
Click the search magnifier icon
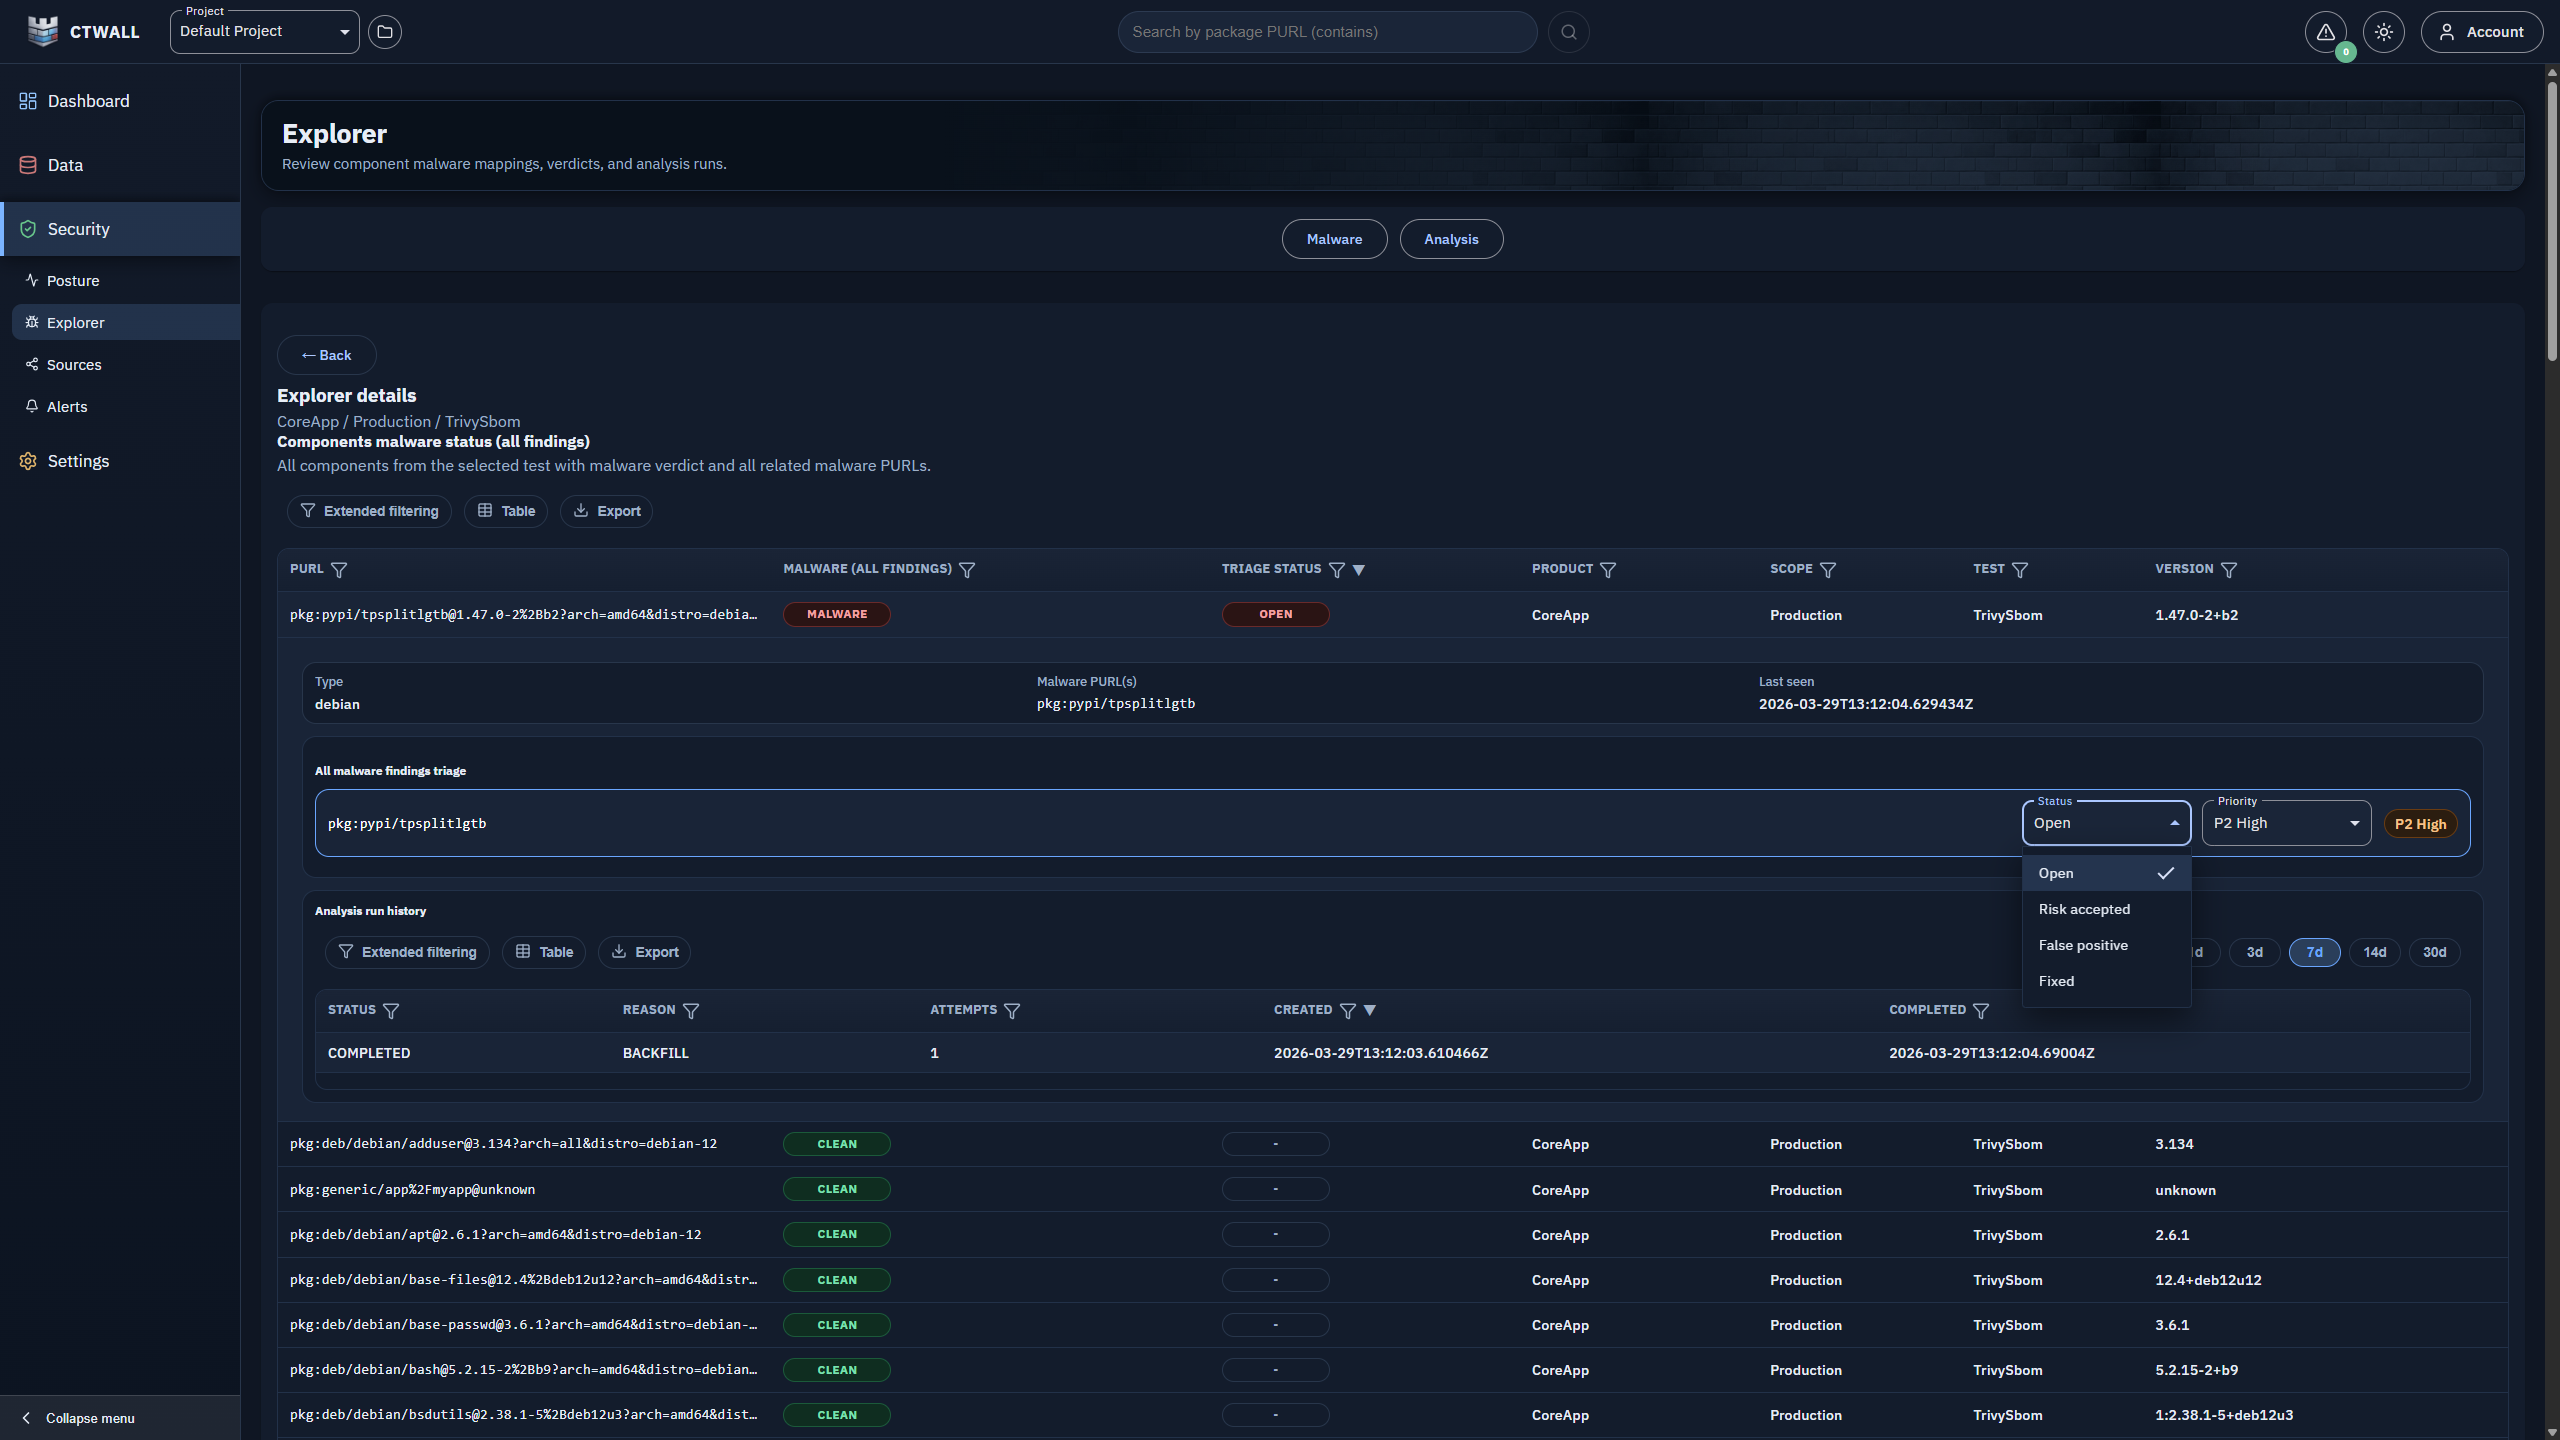(1568, 31)
